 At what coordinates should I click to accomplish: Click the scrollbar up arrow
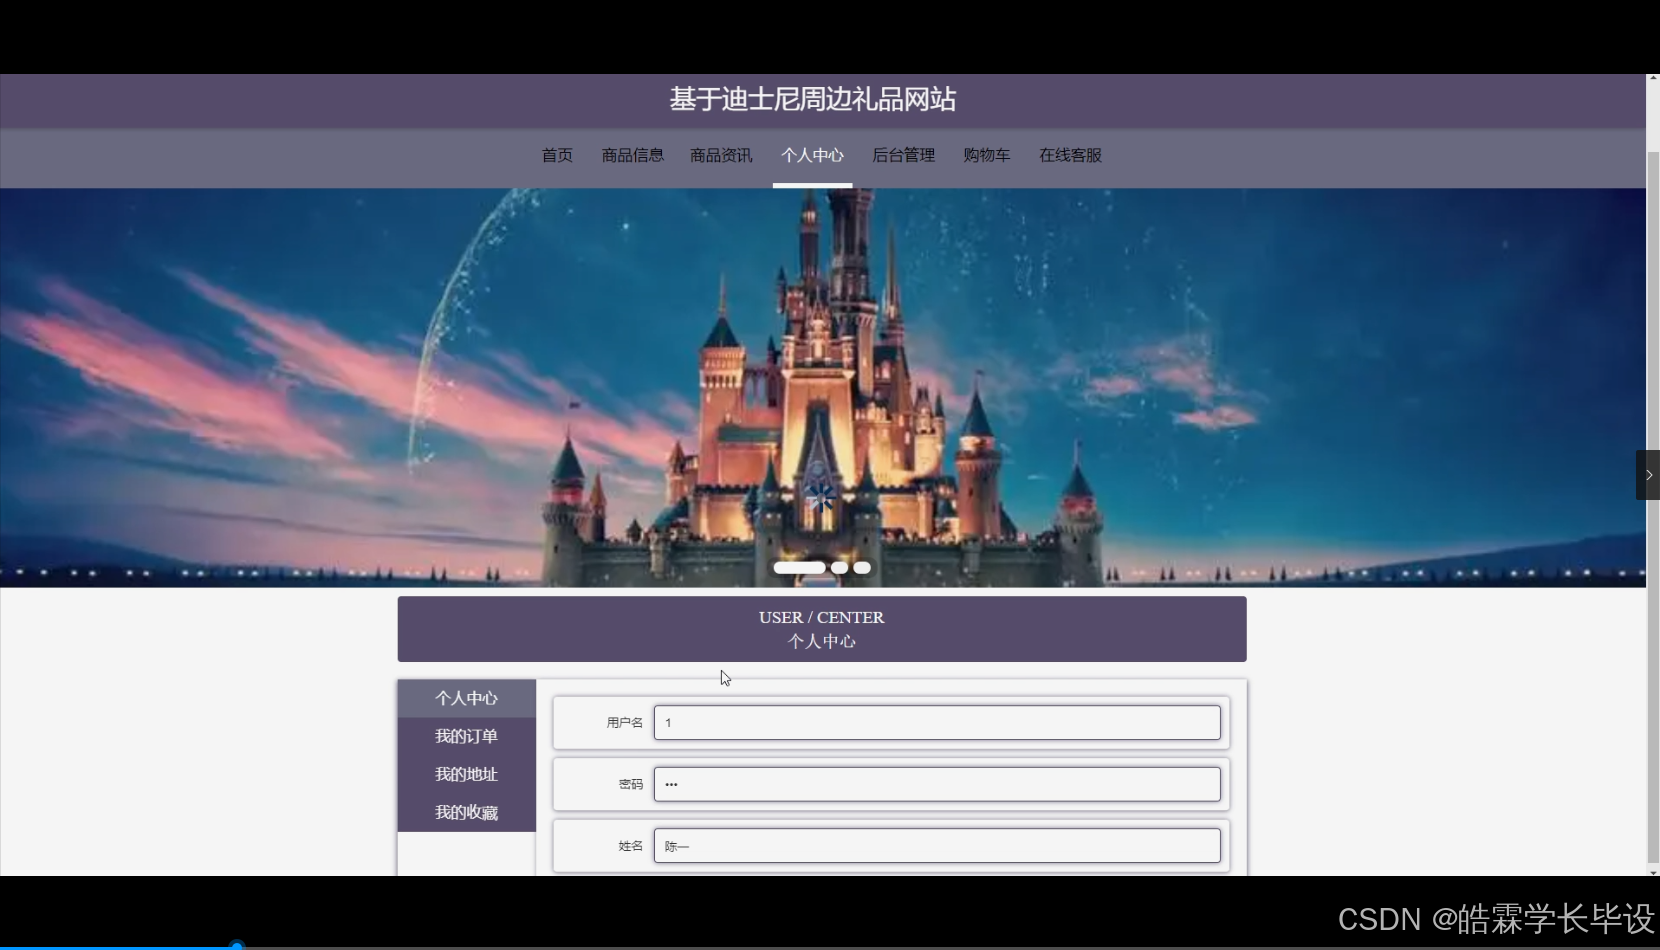1653,79
